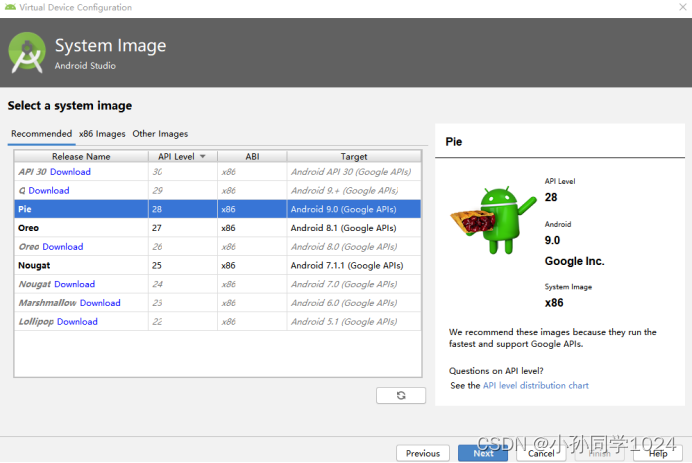The height and width of the screenshot is (463, 692).
Task: Click the Cancel button
Action: 541,453
